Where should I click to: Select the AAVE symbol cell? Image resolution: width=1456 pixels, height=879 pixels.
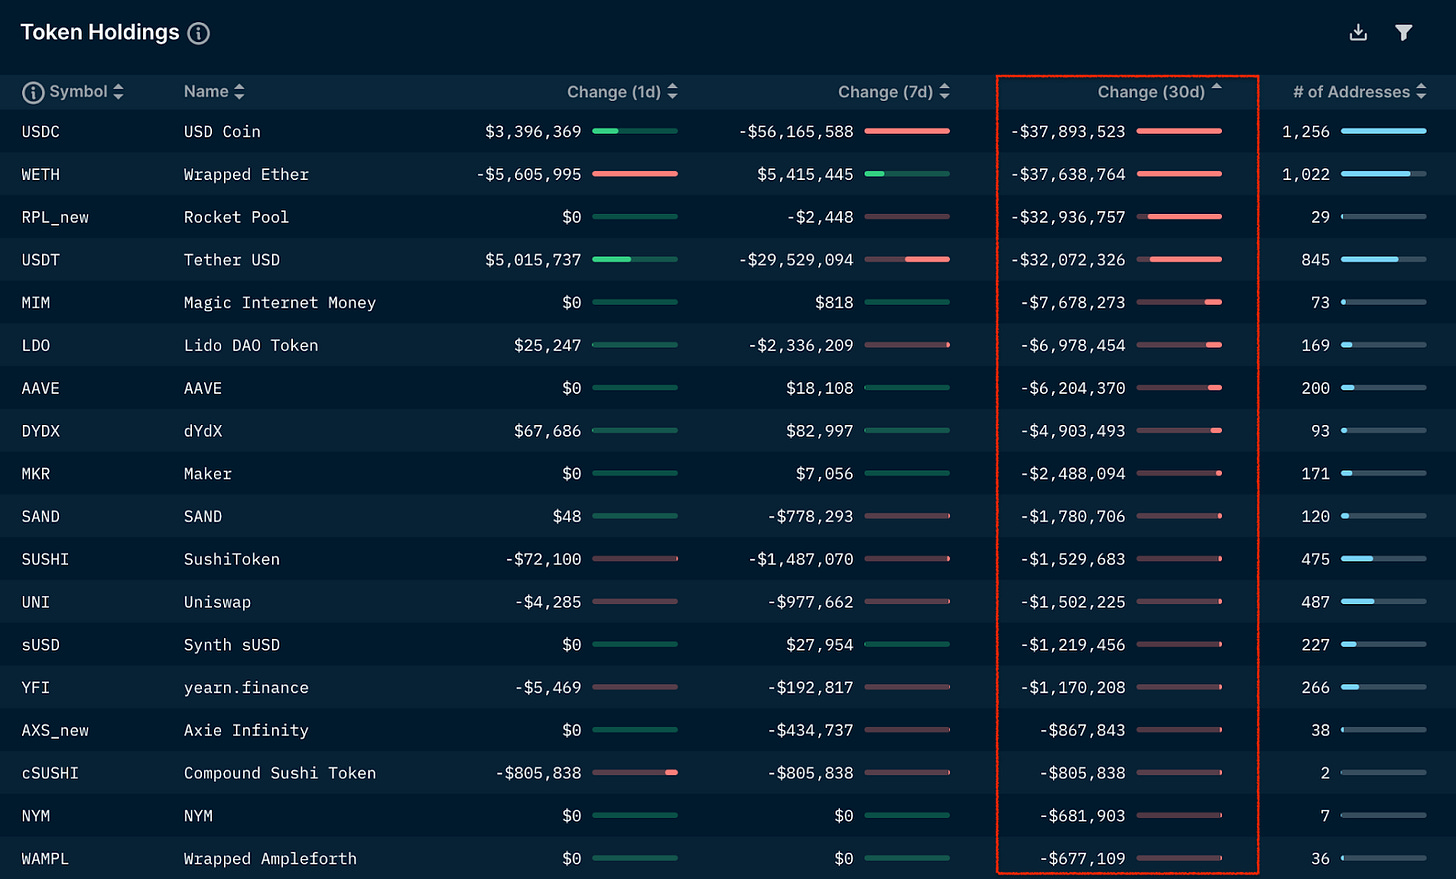(41, 389)
